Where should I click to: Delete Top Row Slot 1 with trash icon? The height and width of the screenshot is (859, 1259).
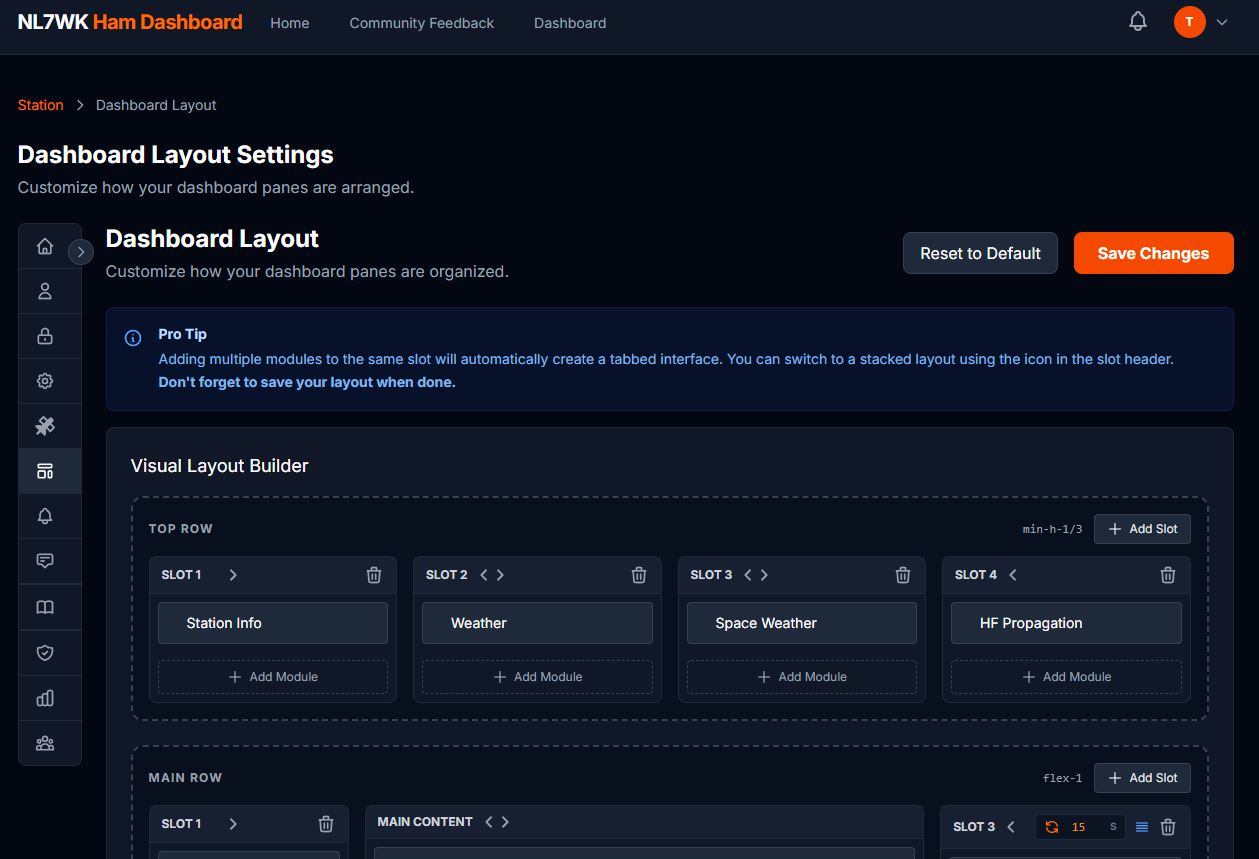[374, 575]
